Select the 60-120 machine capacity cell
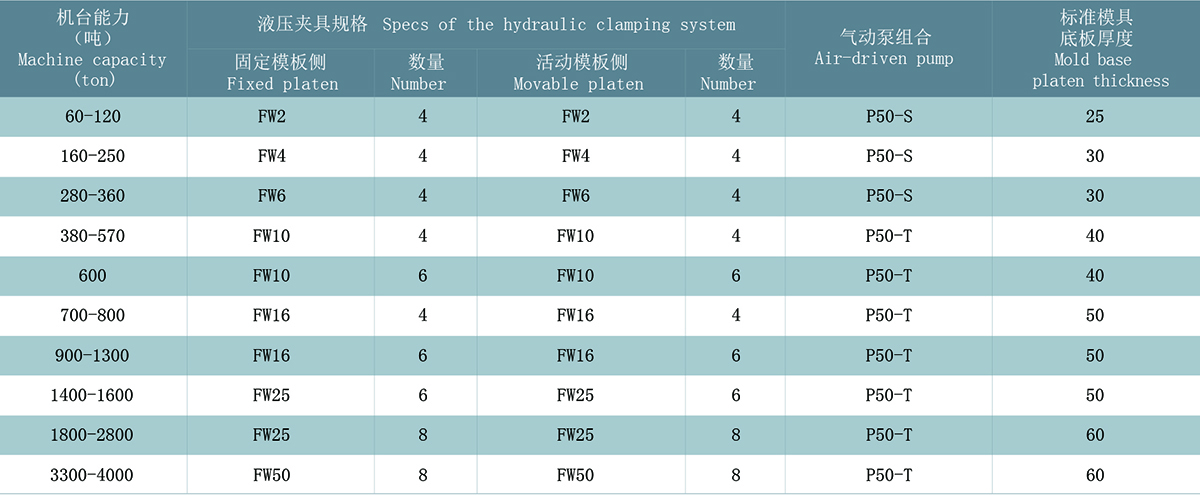 92,117
